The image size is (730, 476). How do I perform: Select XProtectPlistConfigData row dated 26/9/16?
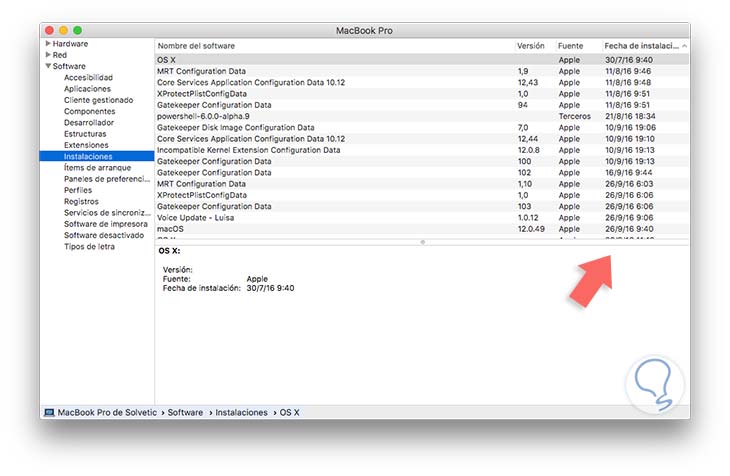point(422,195)
